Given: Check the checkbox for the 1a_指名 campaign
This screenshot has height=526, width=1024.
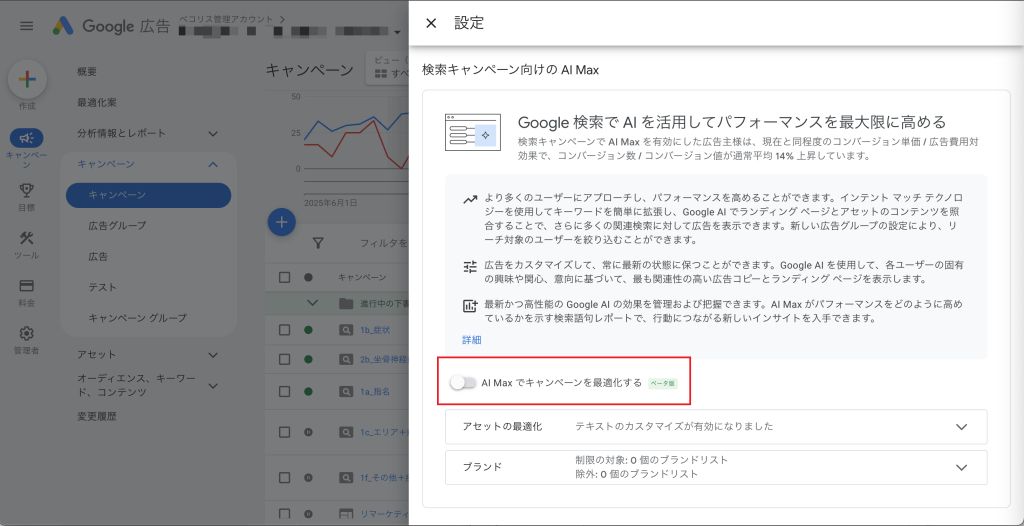Looking at the screenshot, I should click(284, 391).
